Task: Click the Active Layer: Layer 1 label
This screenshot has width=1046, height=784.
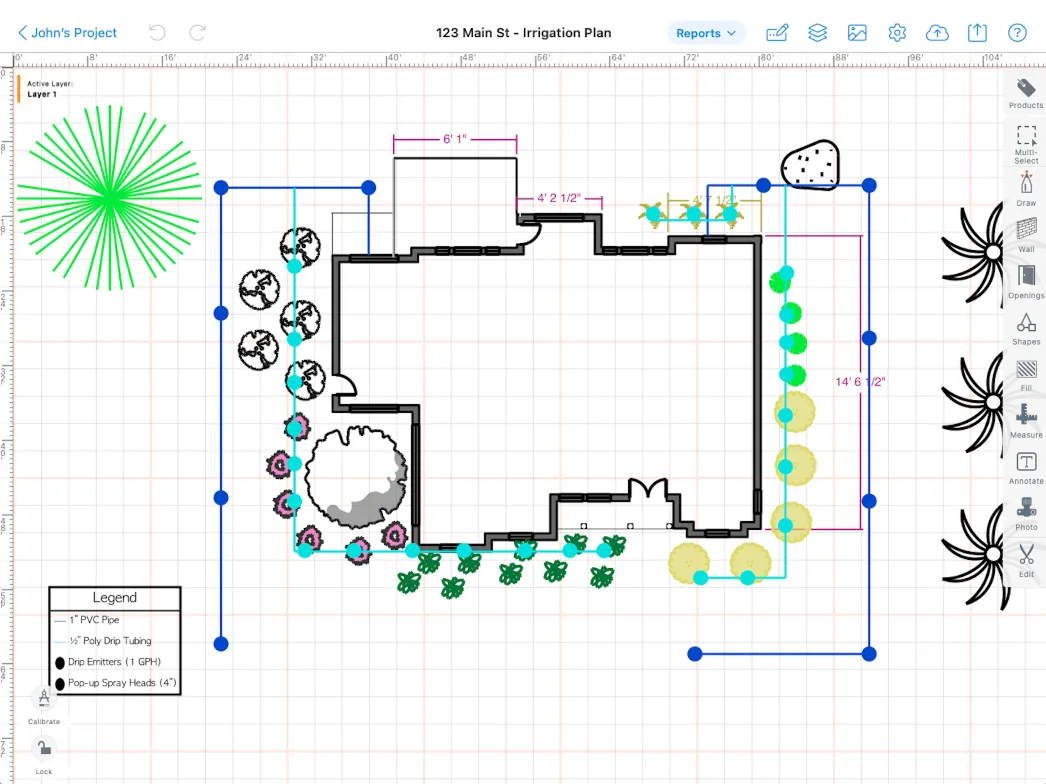Action: (50, 89)
